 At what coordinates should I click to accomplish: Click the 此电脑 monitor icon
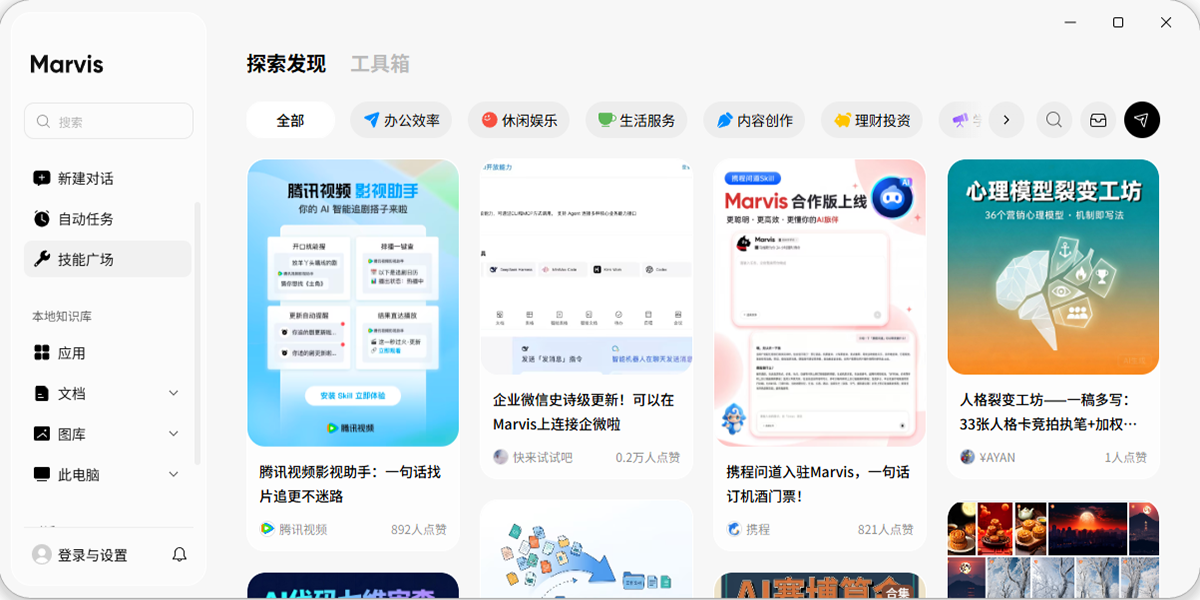click(x=42, y=474)
